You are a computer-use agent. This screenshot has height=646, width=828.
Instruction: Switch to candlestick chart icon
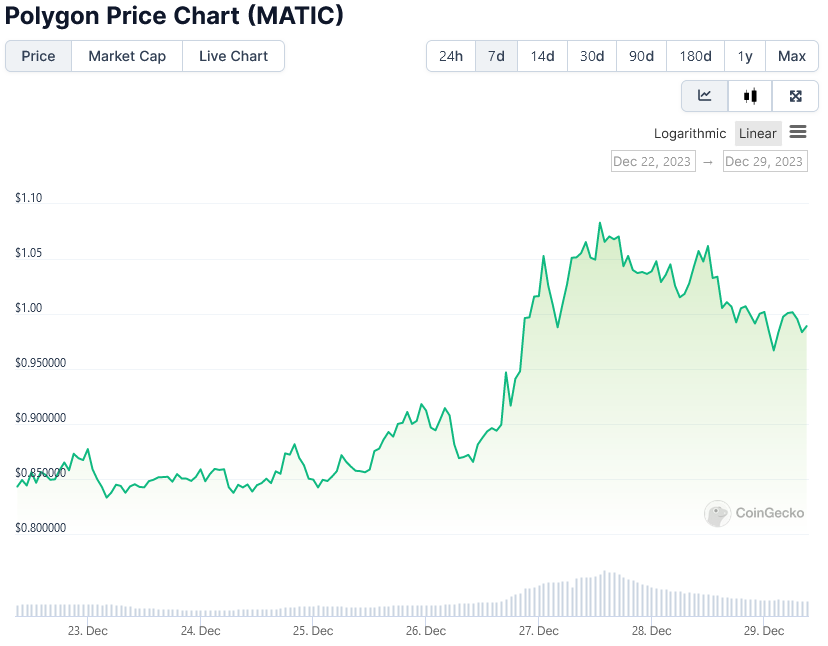[x=750, y=96]
